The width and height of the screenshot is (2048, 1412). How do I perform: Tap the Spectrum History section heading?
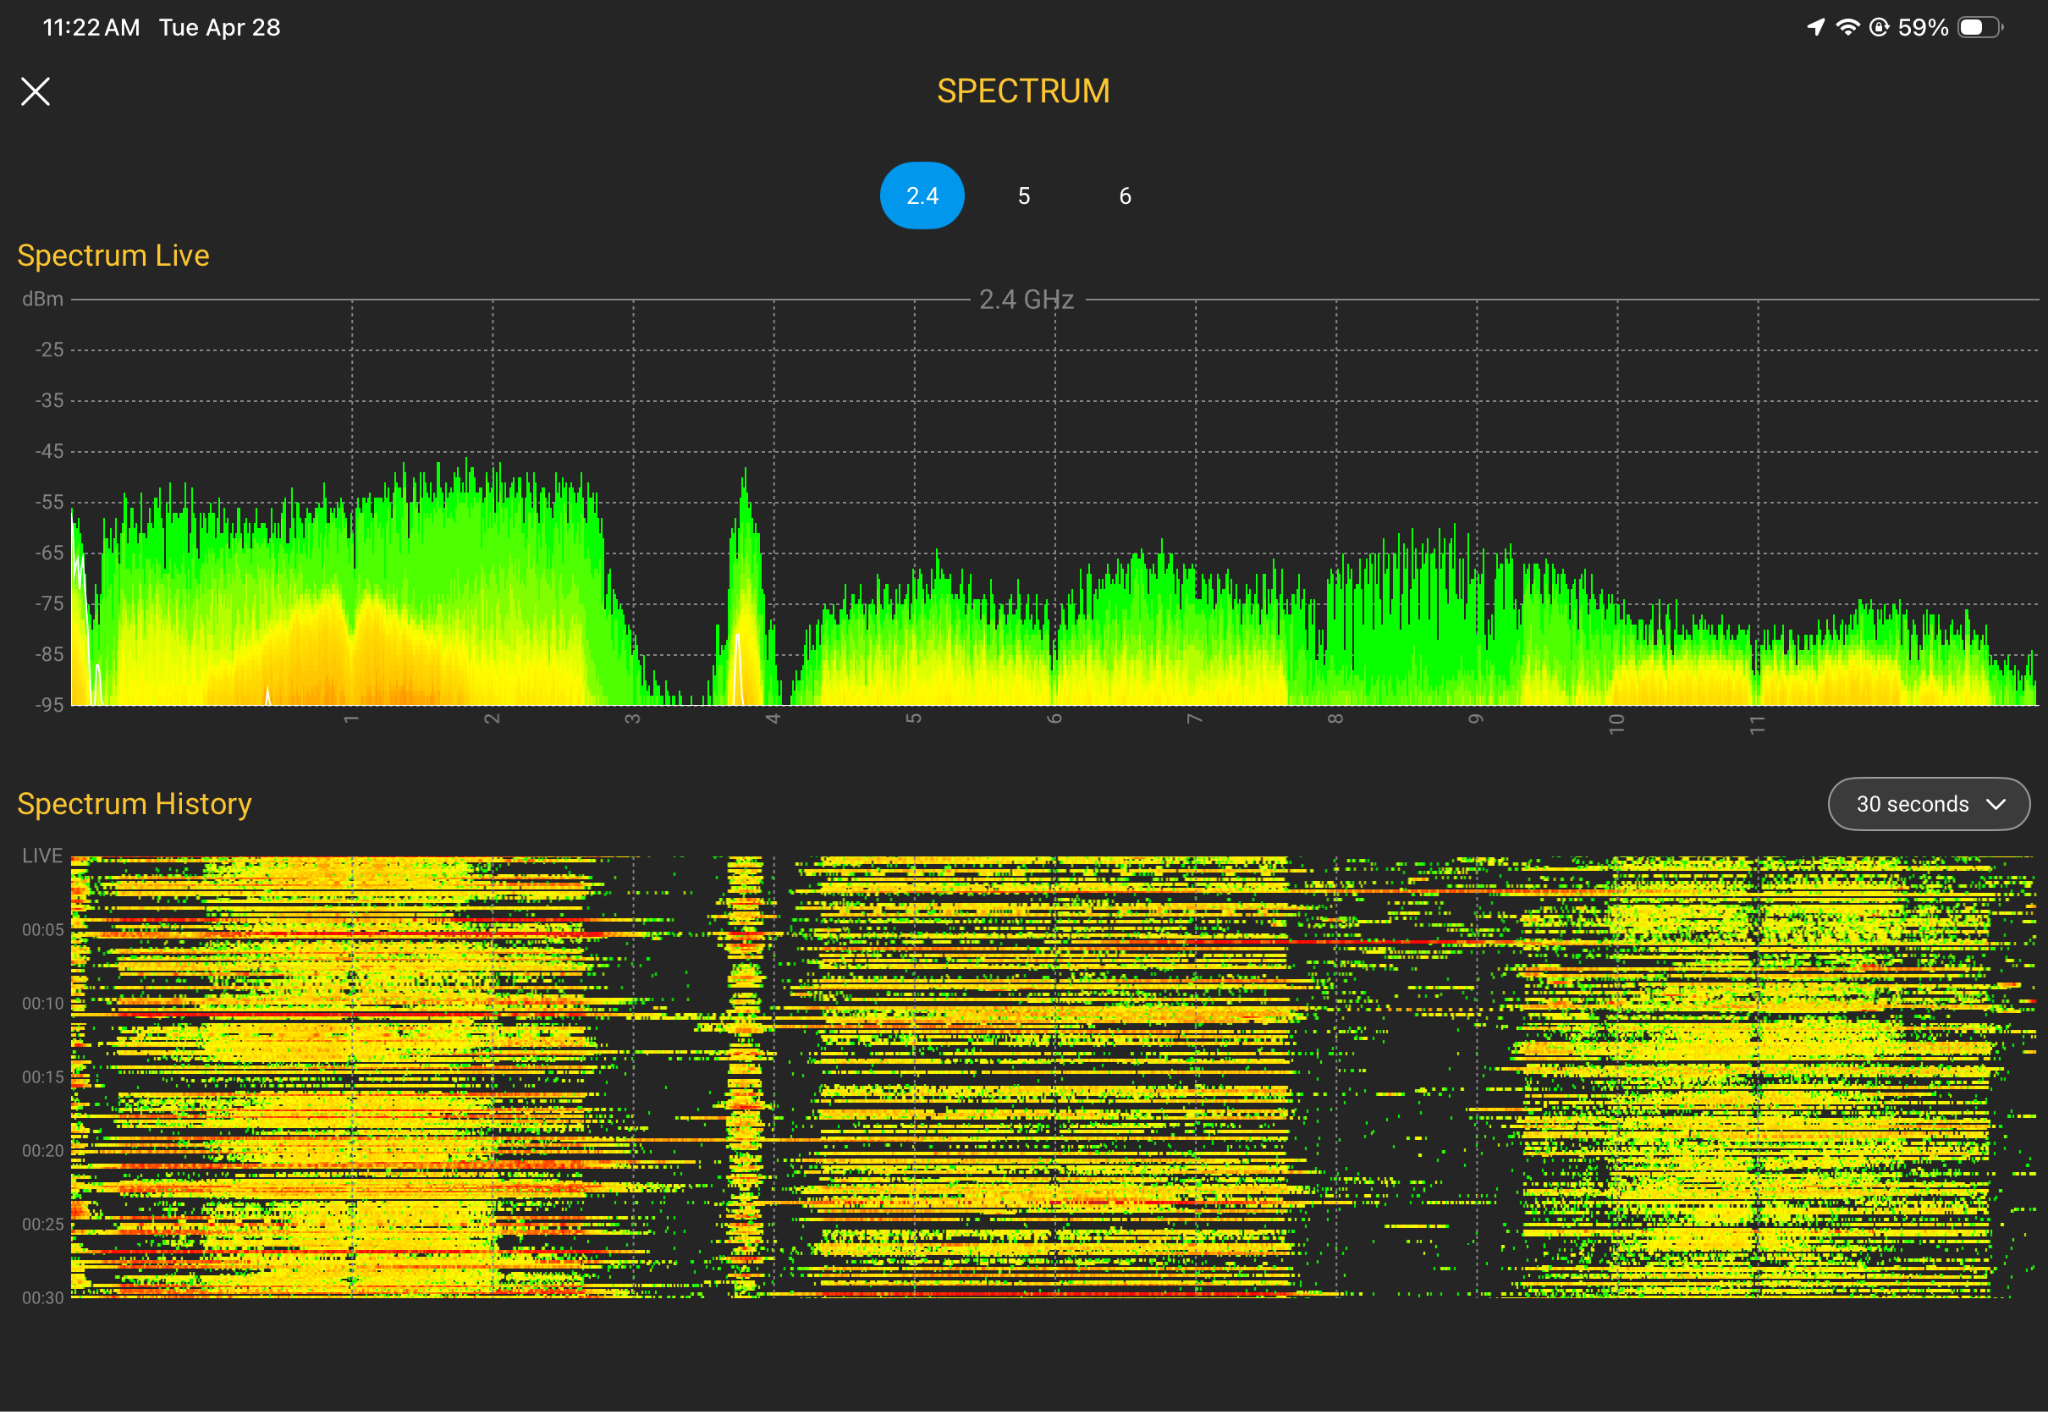tap(134, 804)
